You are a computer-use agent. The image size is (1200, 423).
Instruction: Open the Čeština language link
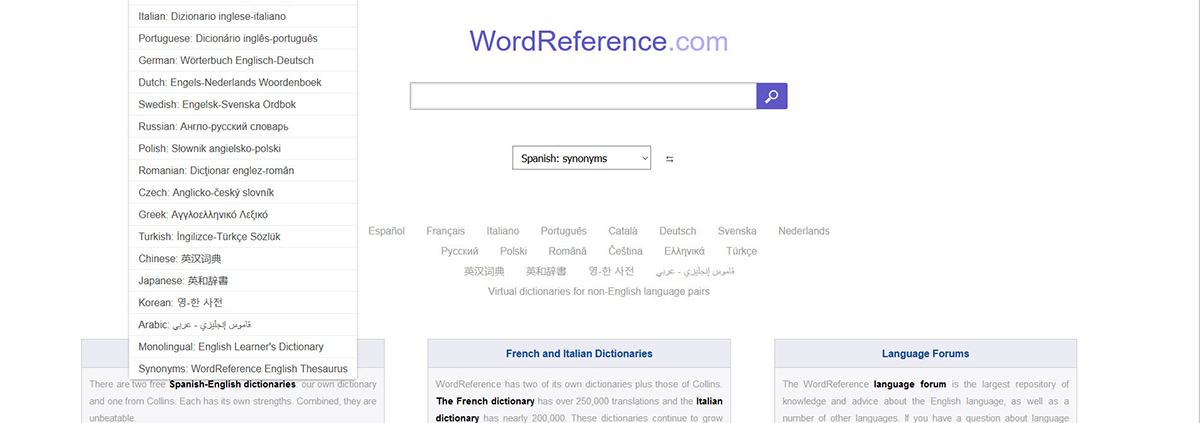625,251
